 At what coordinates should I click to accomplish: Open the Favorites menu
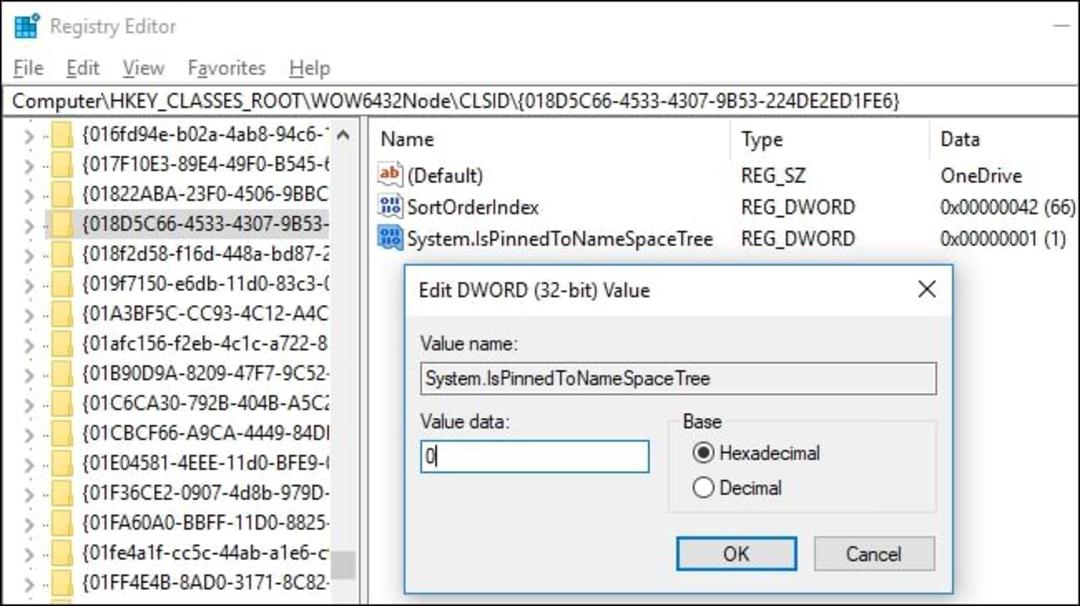pyautogui.click(x=227, y=67)
